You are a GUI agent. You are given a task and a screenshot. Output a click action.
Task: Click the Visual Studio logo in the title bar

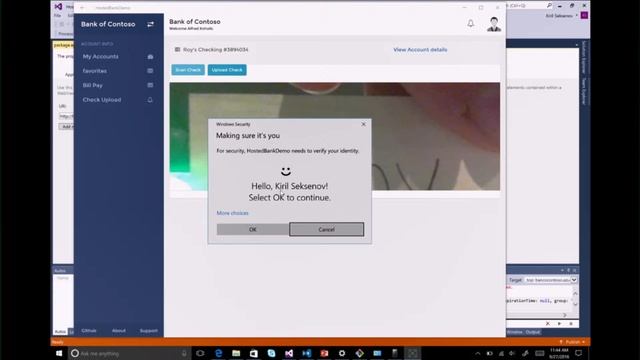click(58, 6)
